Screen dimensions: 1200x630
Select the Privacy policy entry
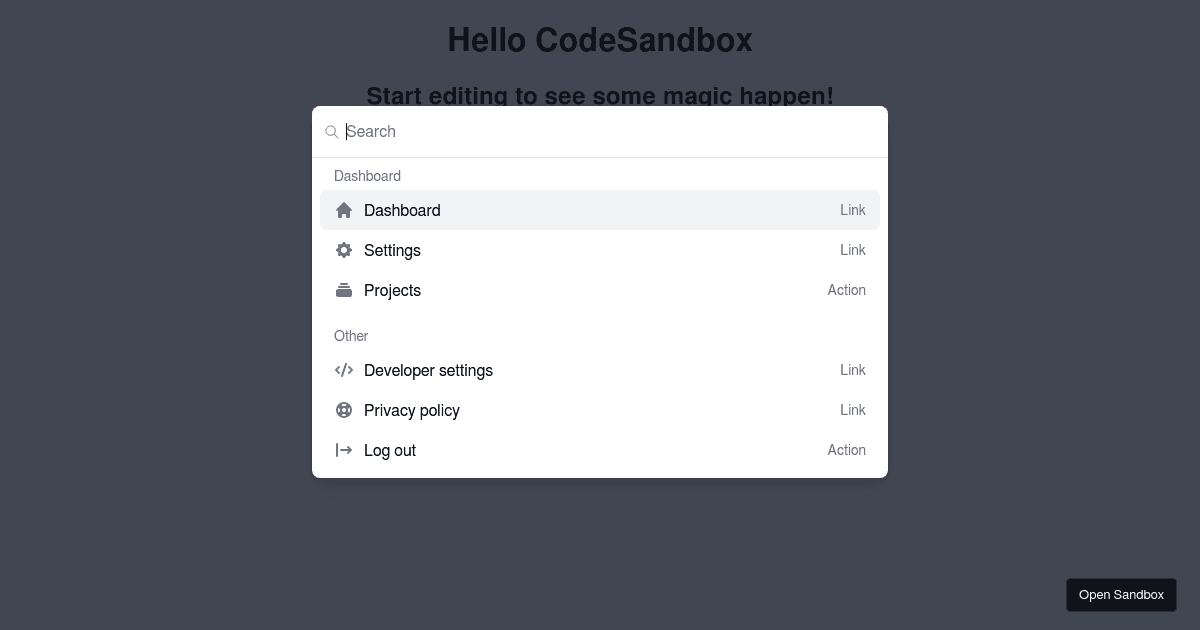click(411, 410)
